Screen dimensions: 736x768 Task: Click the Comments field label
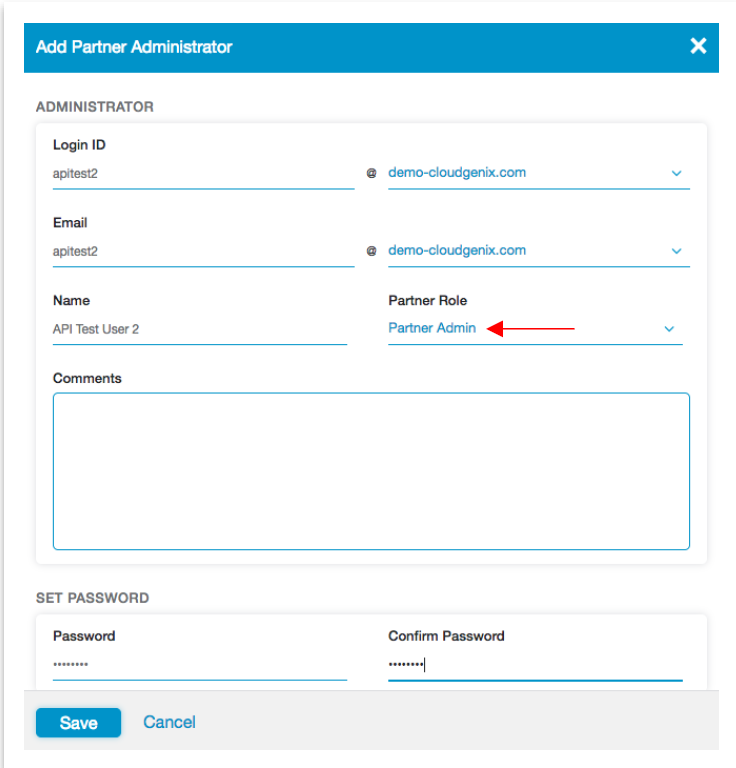coord(87,378)
